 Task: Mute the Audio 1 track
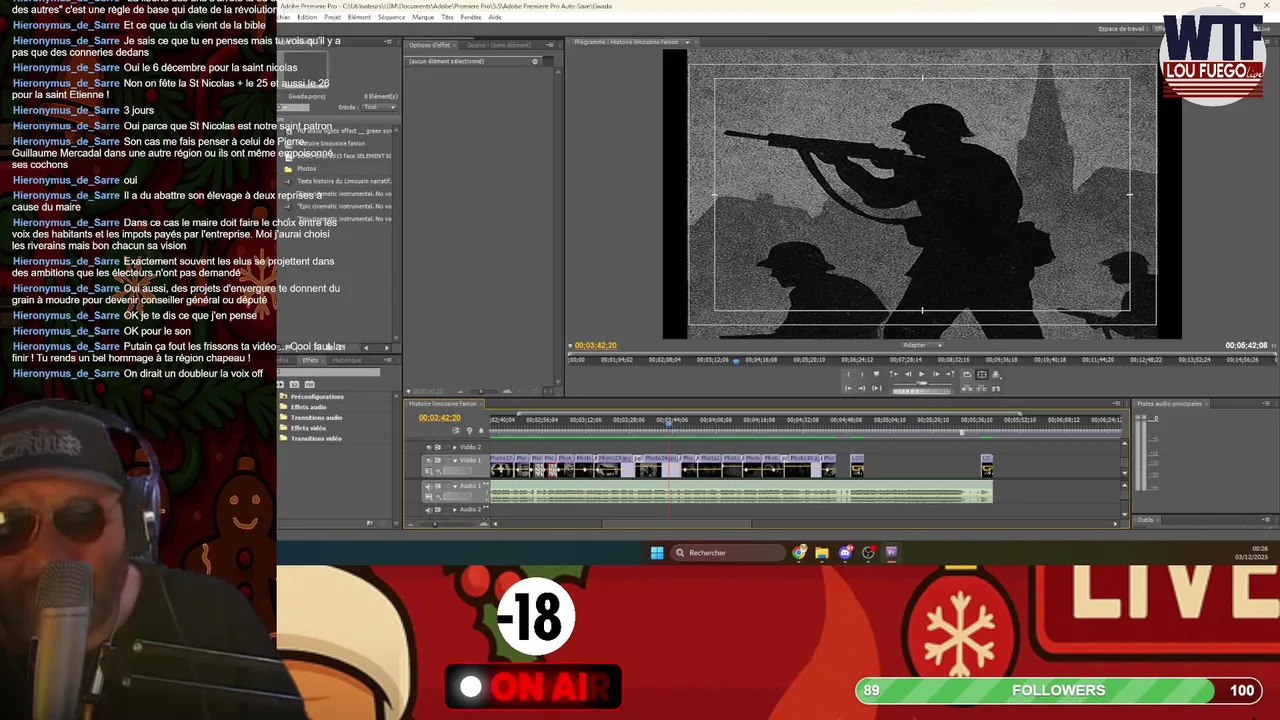[428, 486]
